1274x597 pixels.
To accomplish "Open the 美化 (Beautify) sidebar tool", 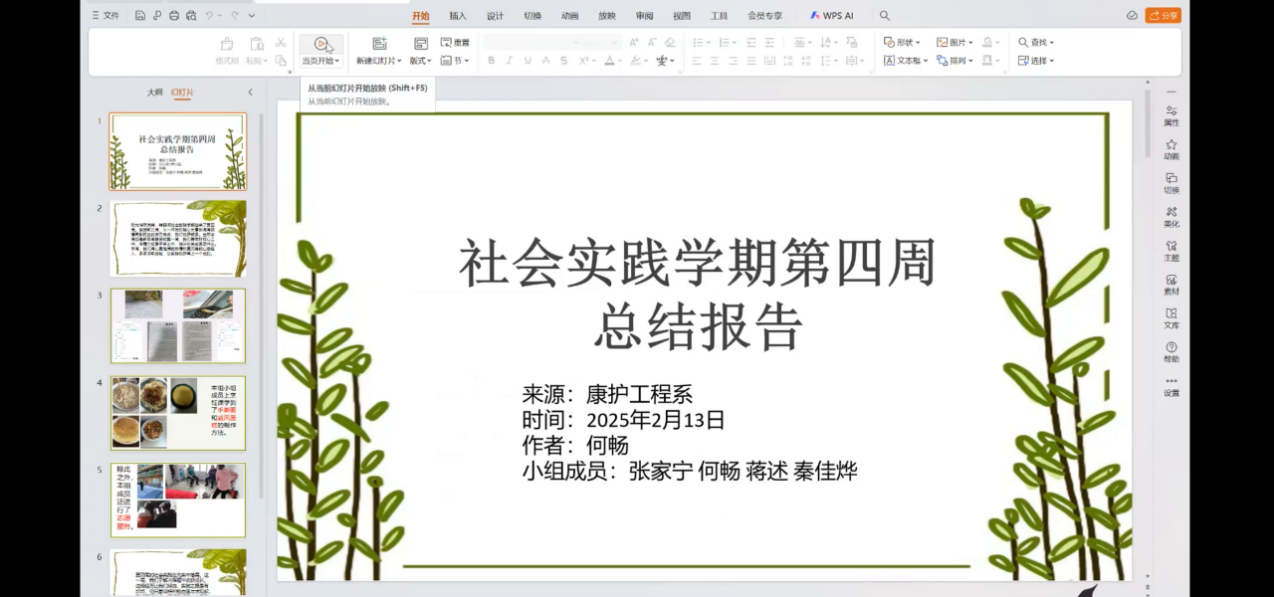I will pyautogui.click(x=1171, y=217).
